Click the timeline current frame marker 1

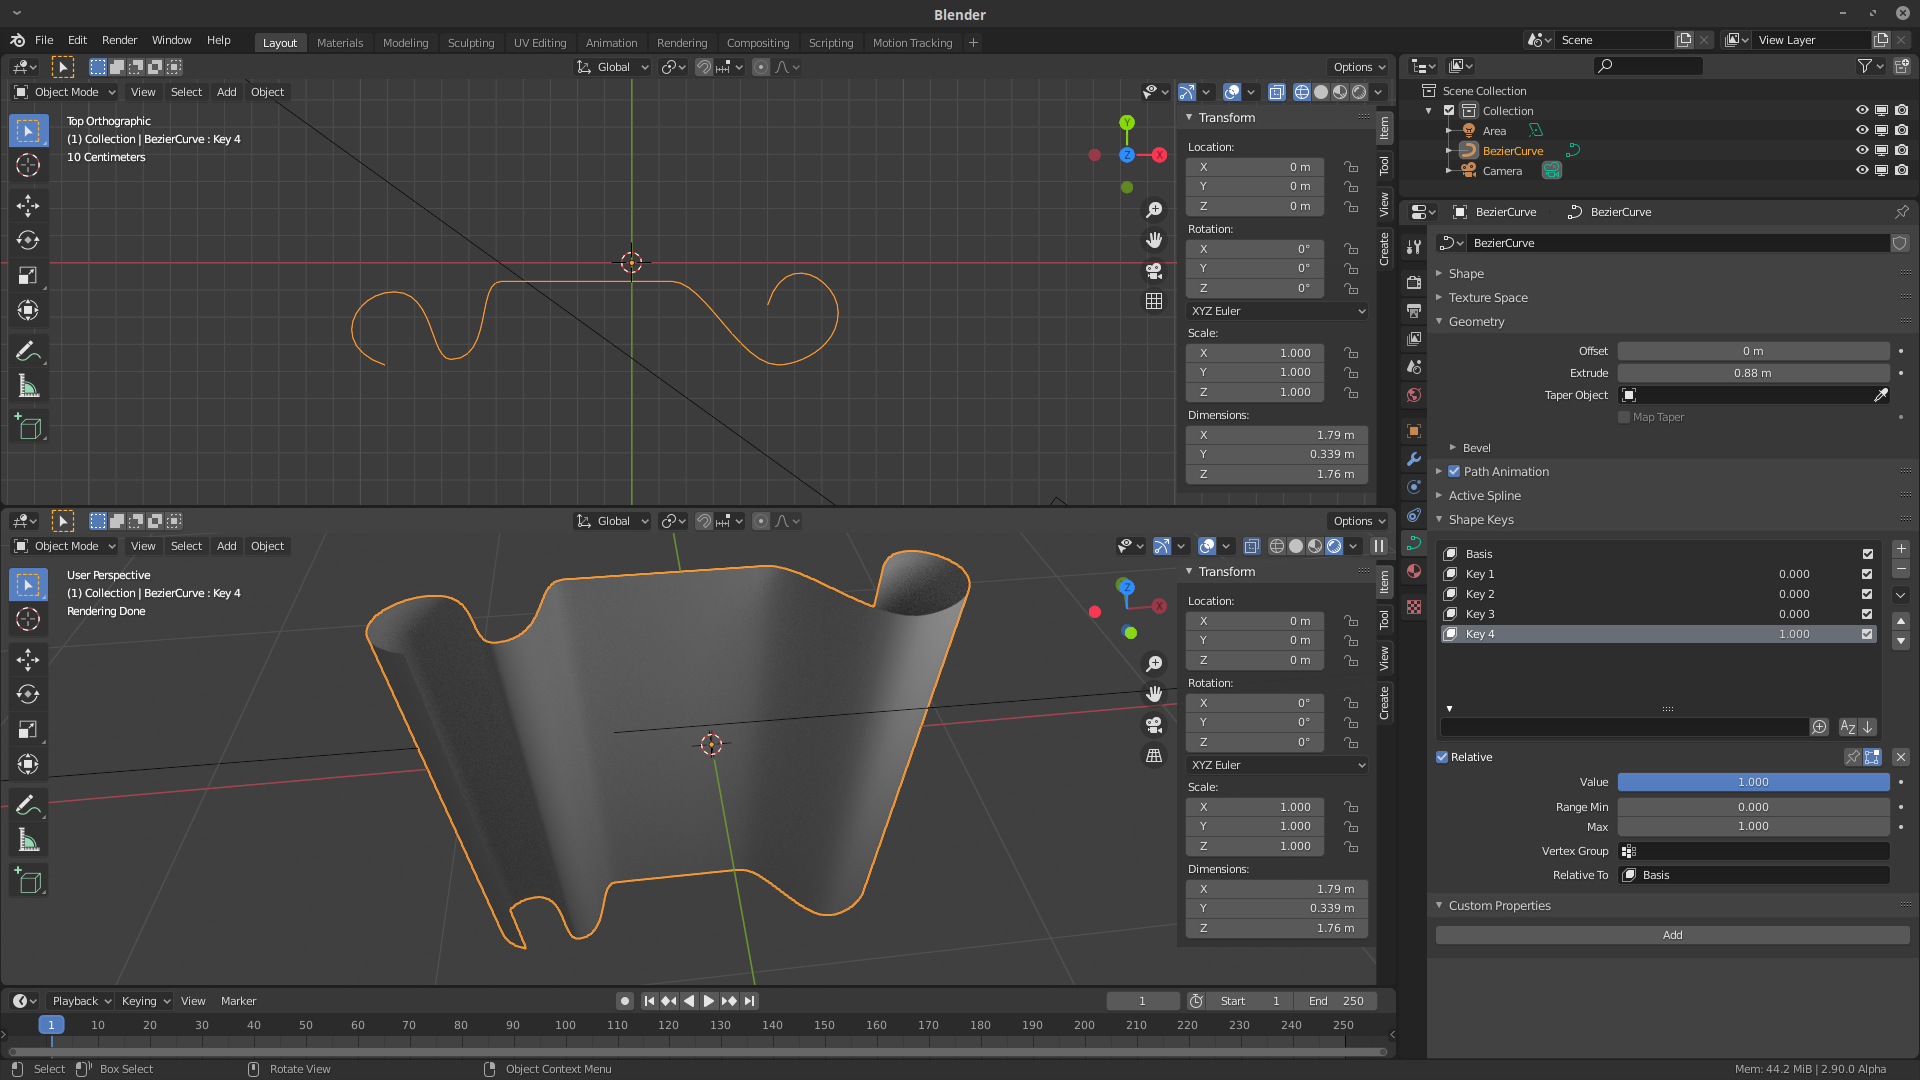(51, 1025)
